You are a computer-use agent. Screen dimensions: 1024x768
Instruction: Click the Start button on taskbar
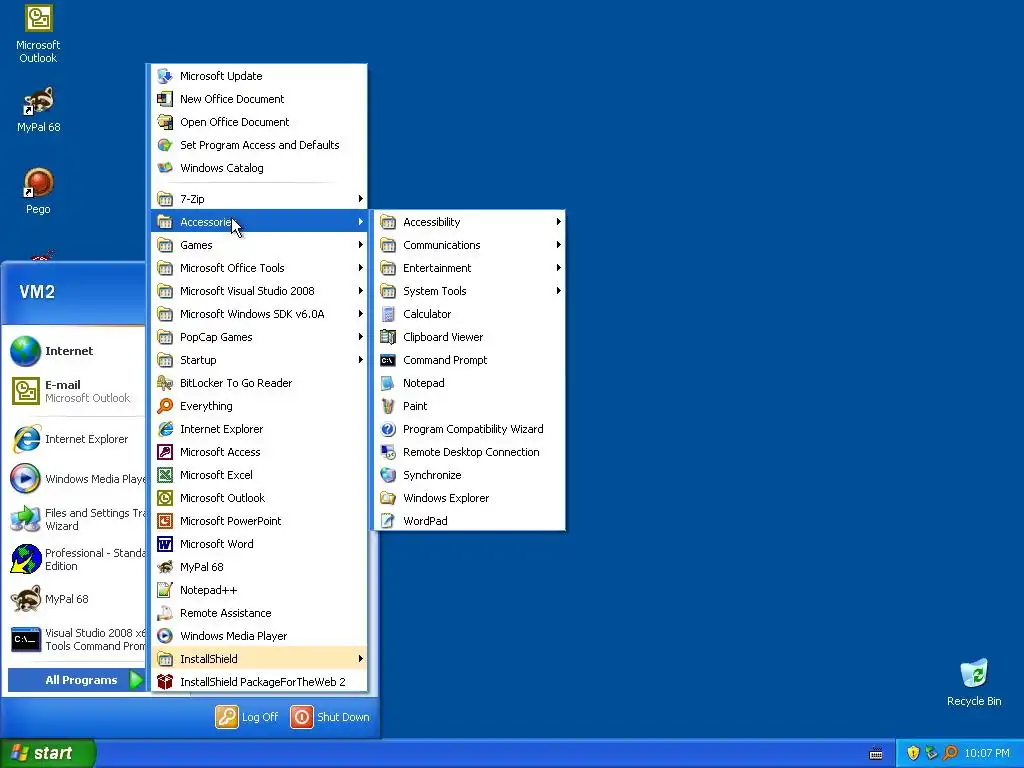click(x=48, y=753)
